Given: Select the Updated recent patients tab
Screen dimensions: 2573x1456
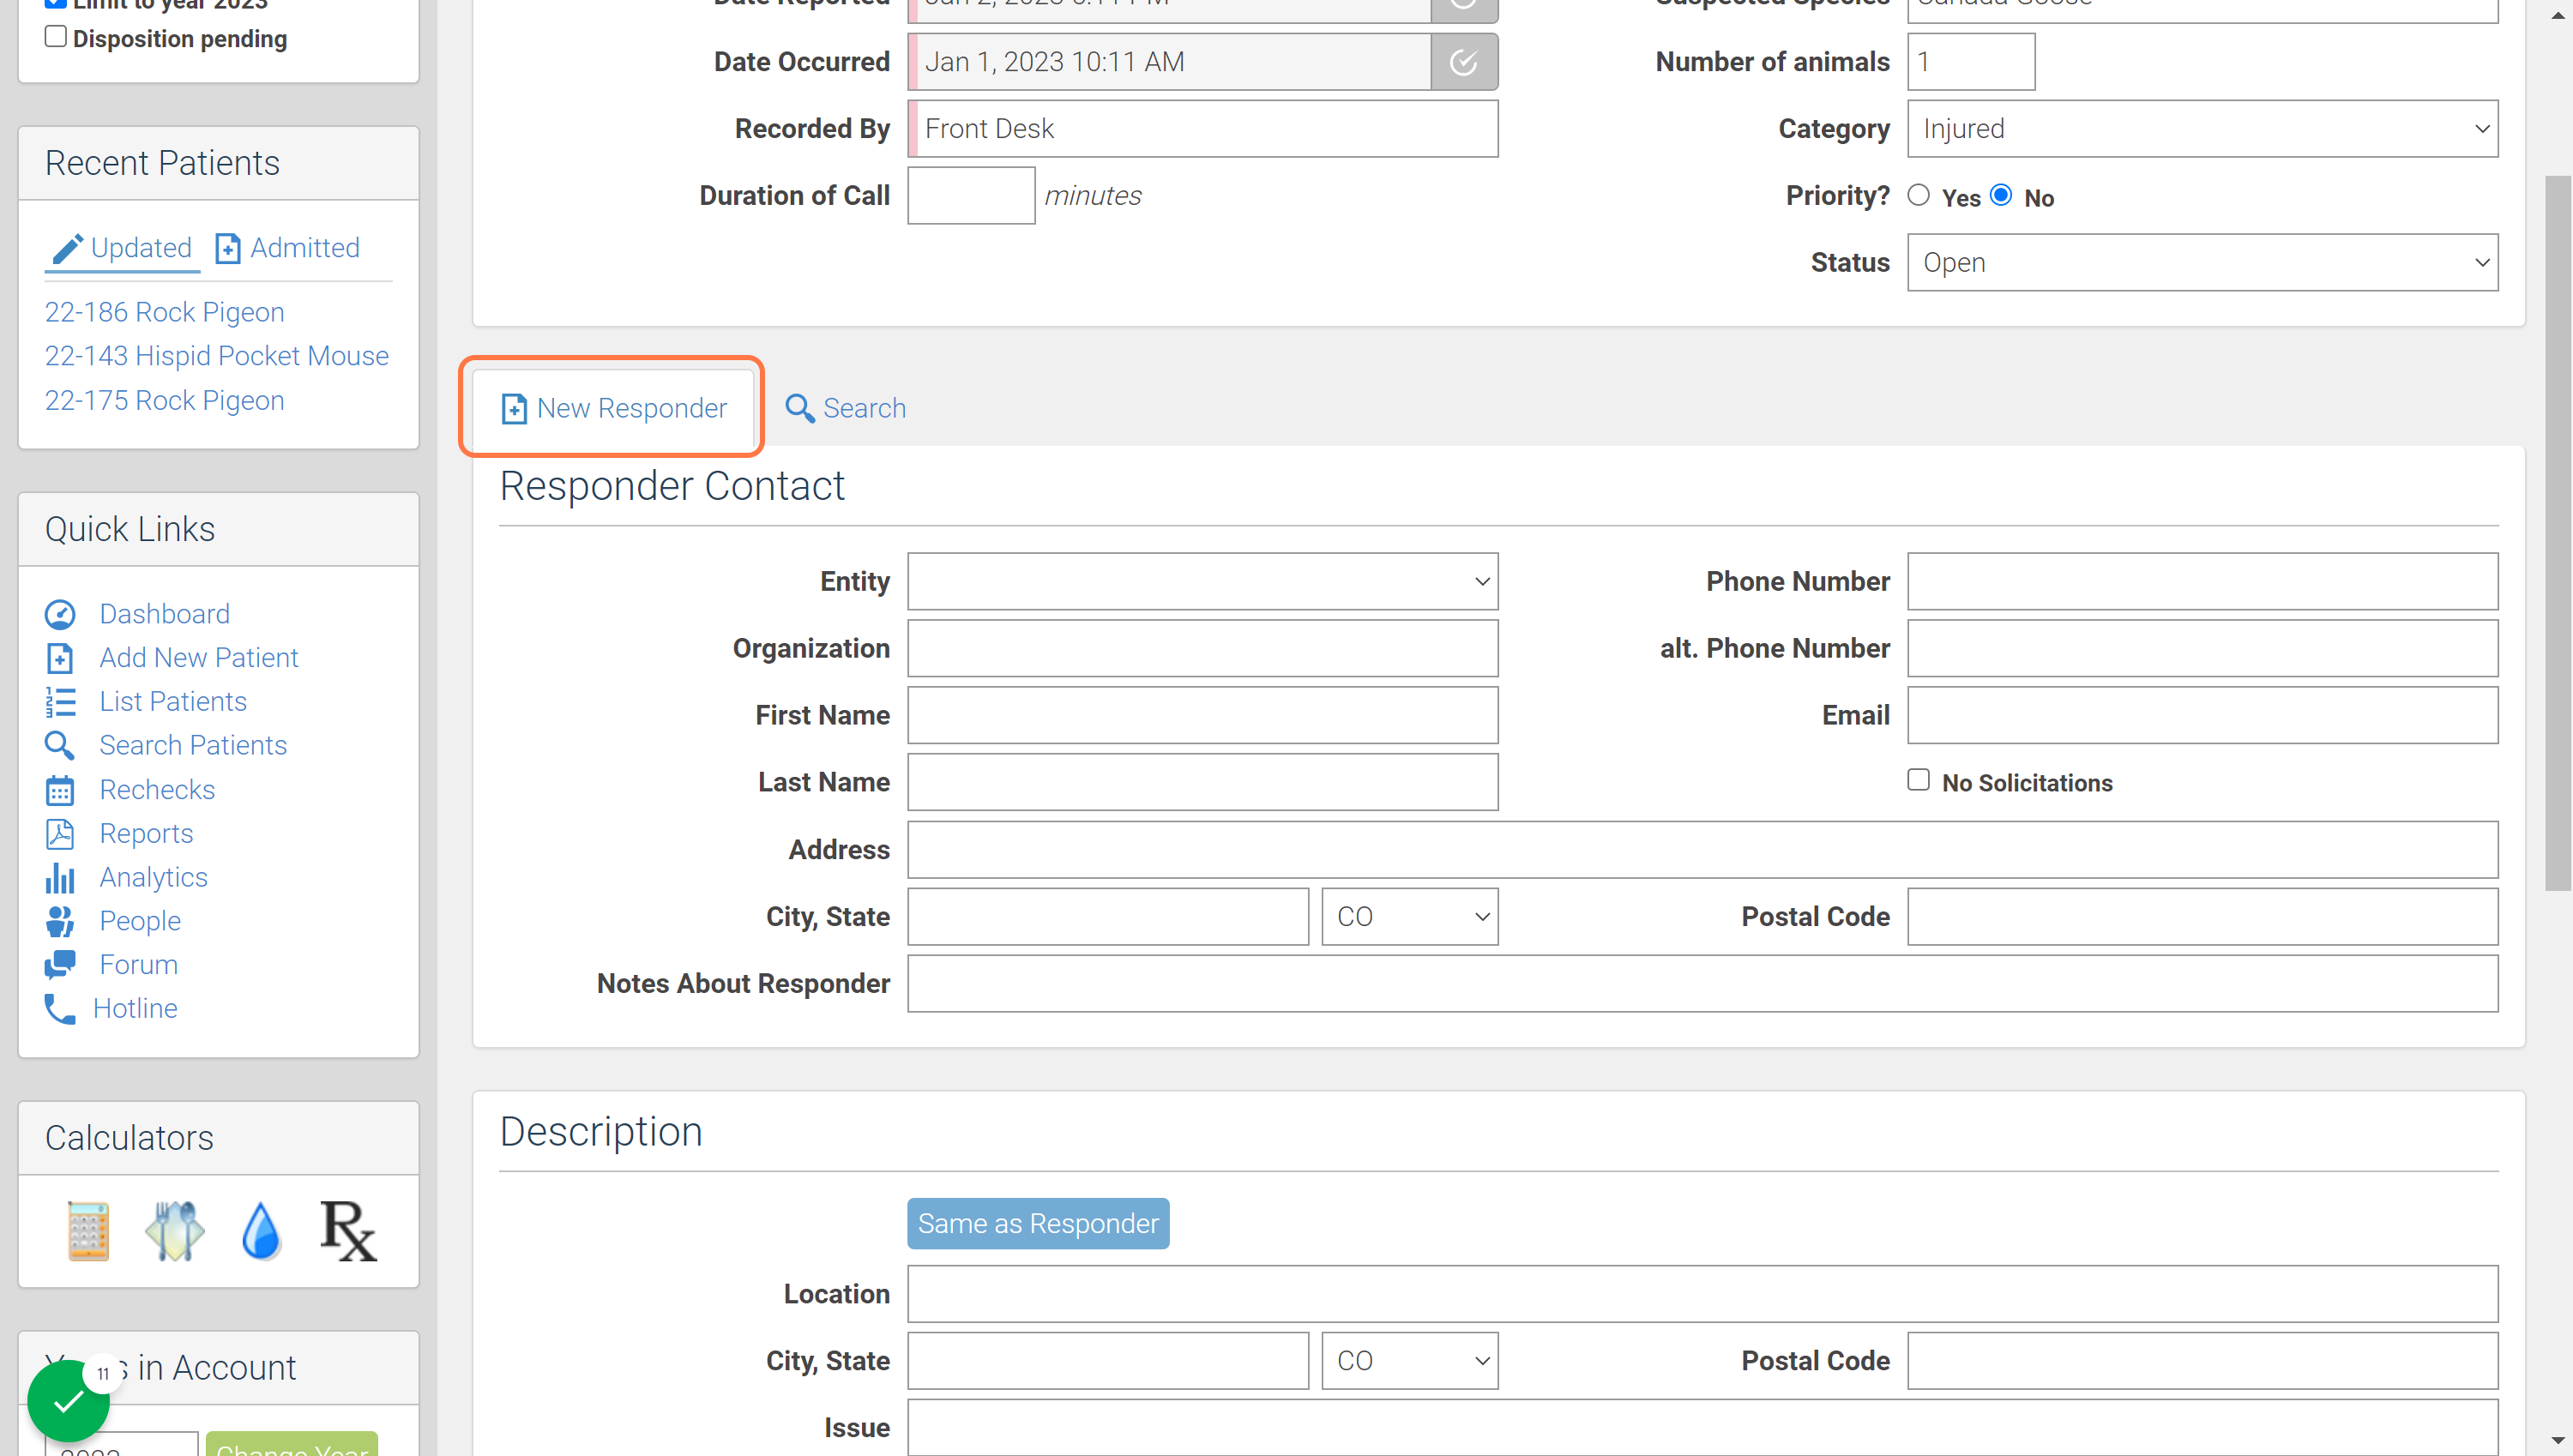Looking at the screenshot, I should point(122,248).
